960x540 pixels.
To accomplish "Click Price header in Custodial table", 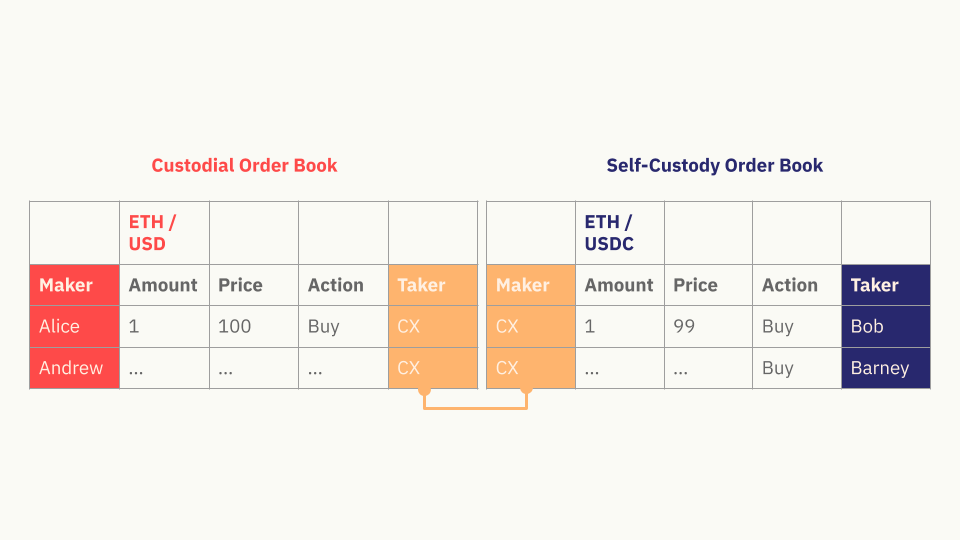I will (x=253, y=285).
